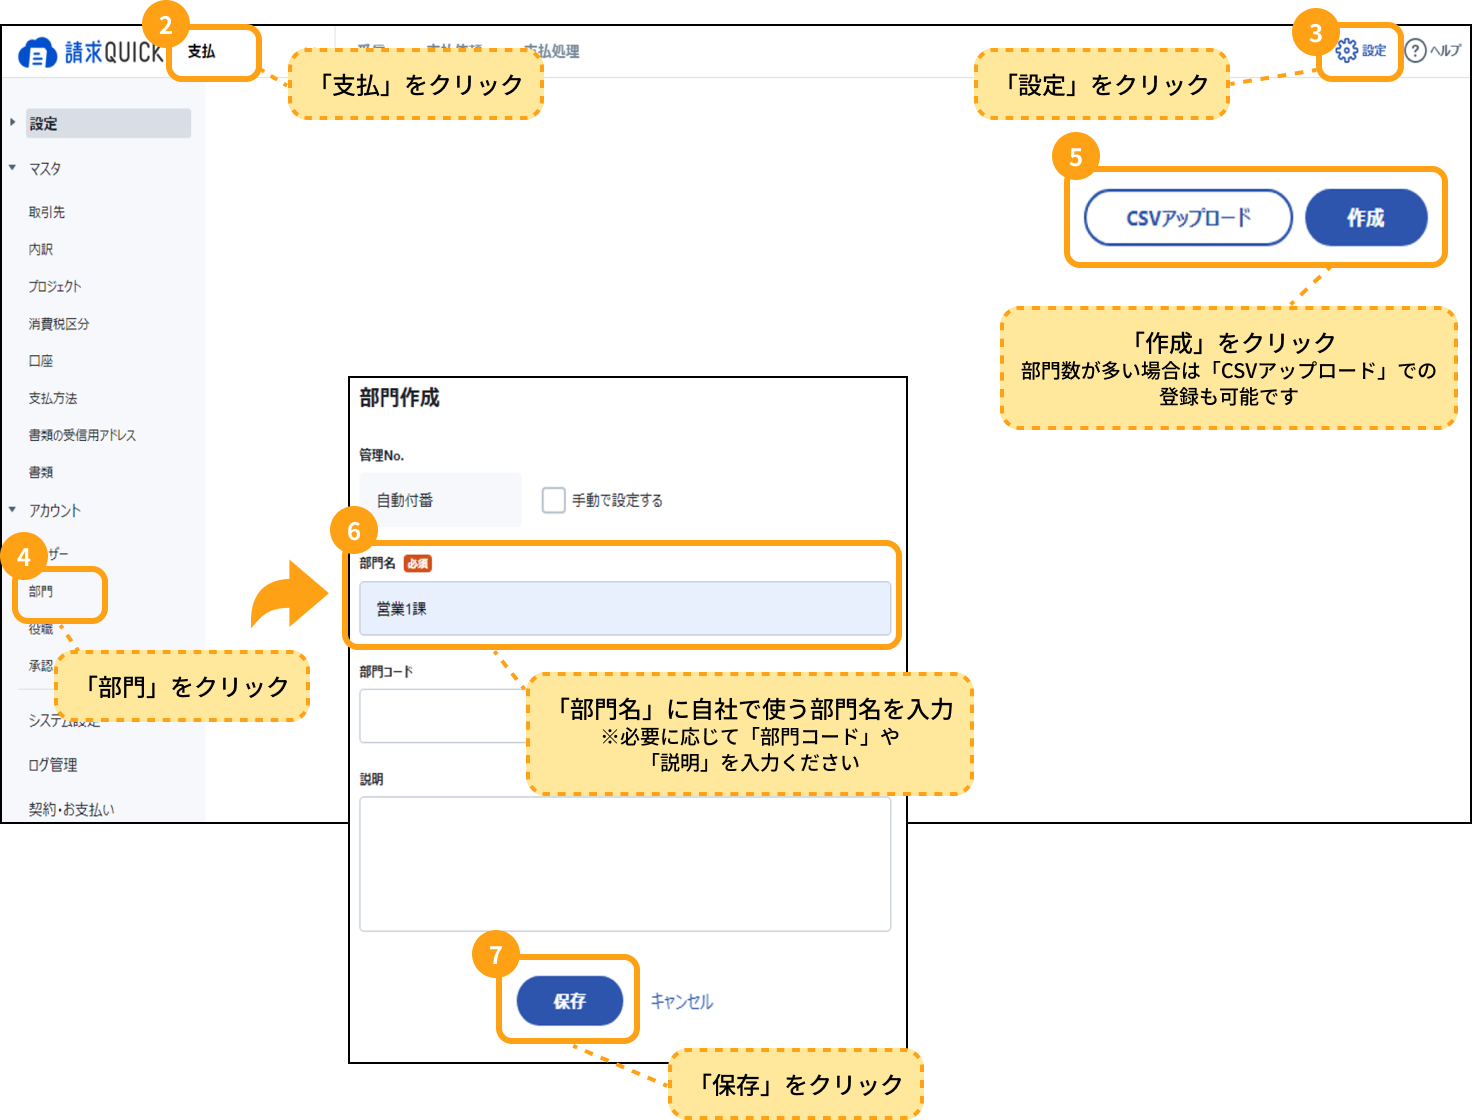This screenshot has height=1120, width=1472.
Task: Collapse the マスタ section in sidebar
Action: [13, 168]
